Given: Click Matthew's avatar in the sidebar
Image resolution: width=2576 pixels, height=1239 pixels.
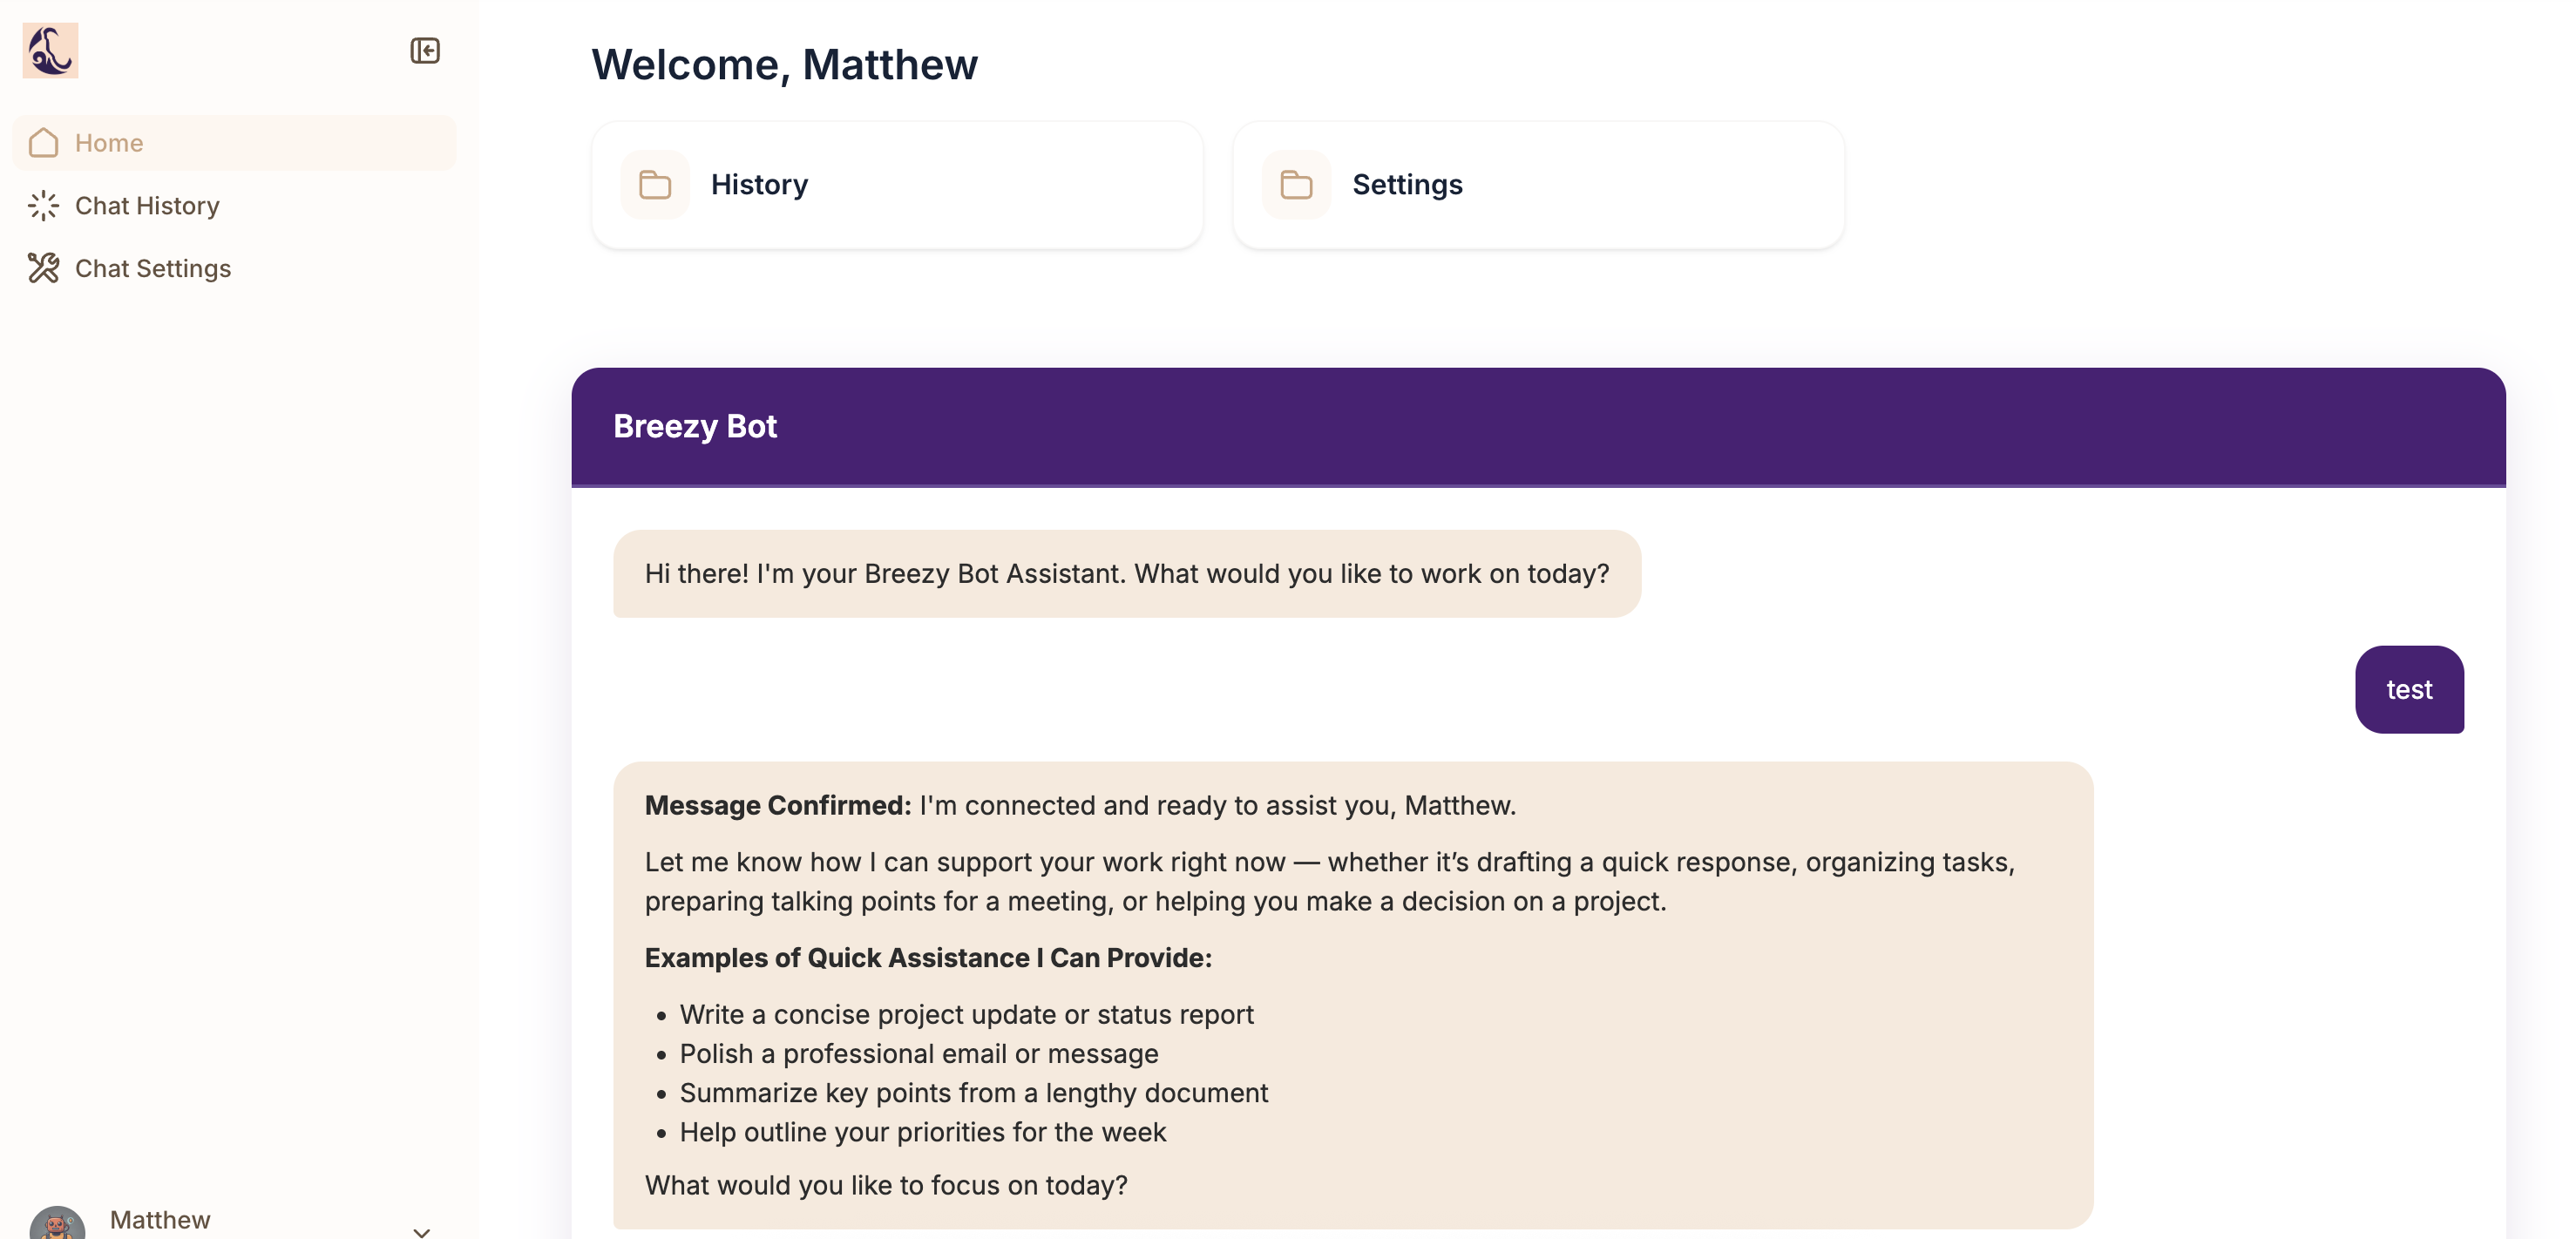Looking at the screenshot, I should pyautogui.click(x=57, y=1224).
